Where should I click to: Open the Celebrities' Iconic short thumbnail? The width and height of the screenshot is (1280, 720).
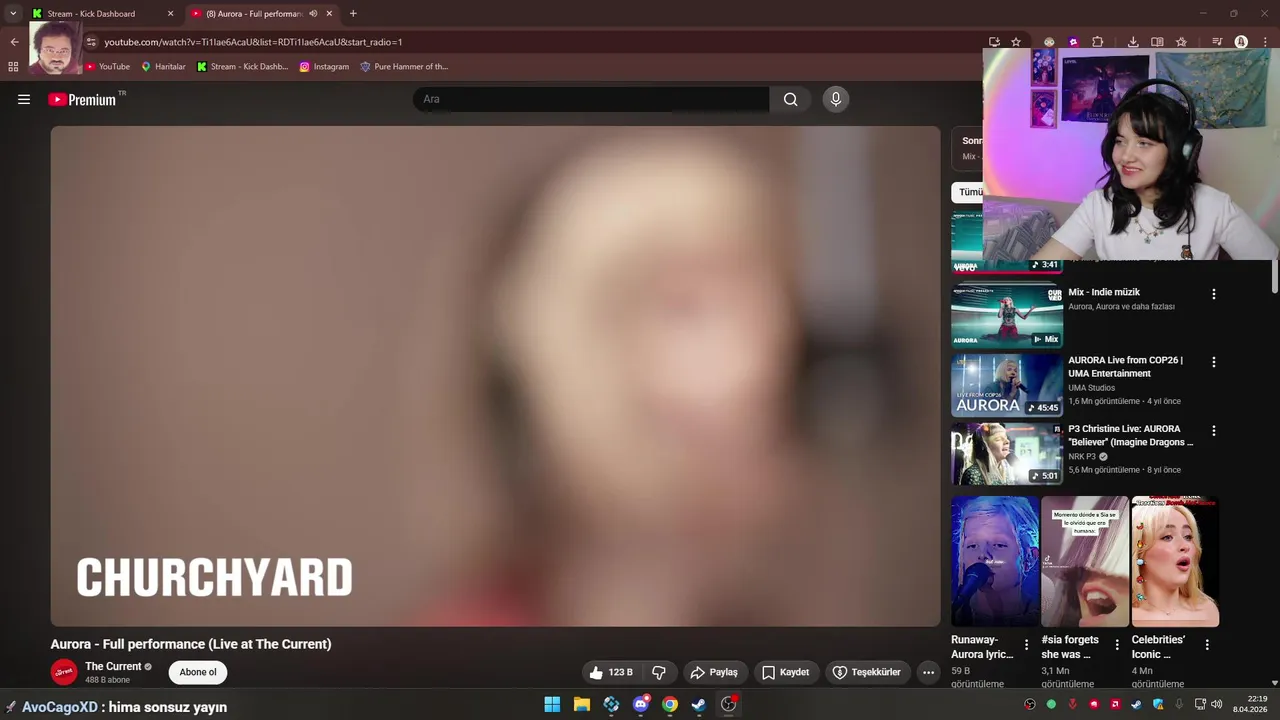(1175, 561)
